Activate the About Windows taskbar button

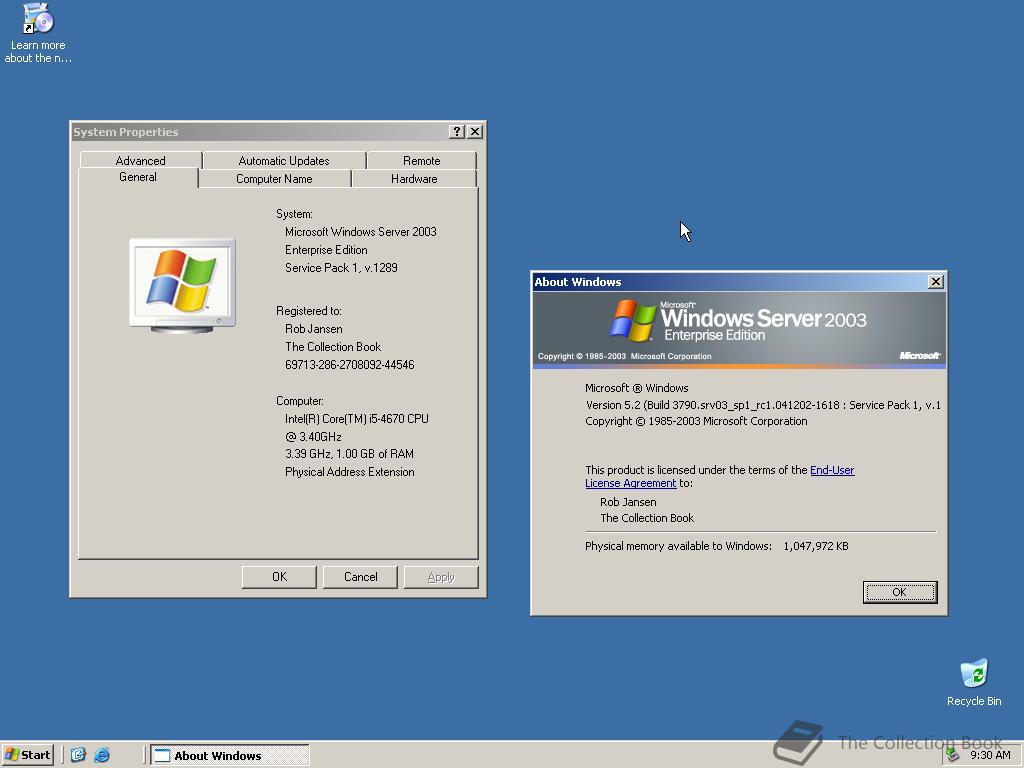point(230,756)
